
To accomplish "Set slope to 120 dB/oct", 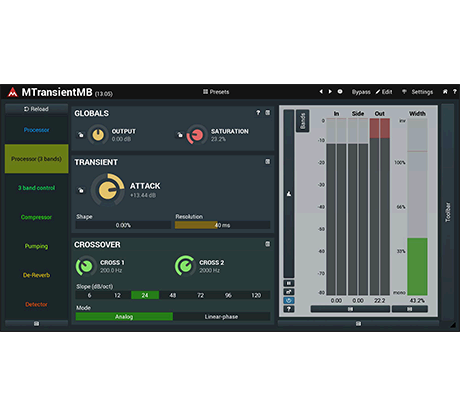I will coord(256,295).
